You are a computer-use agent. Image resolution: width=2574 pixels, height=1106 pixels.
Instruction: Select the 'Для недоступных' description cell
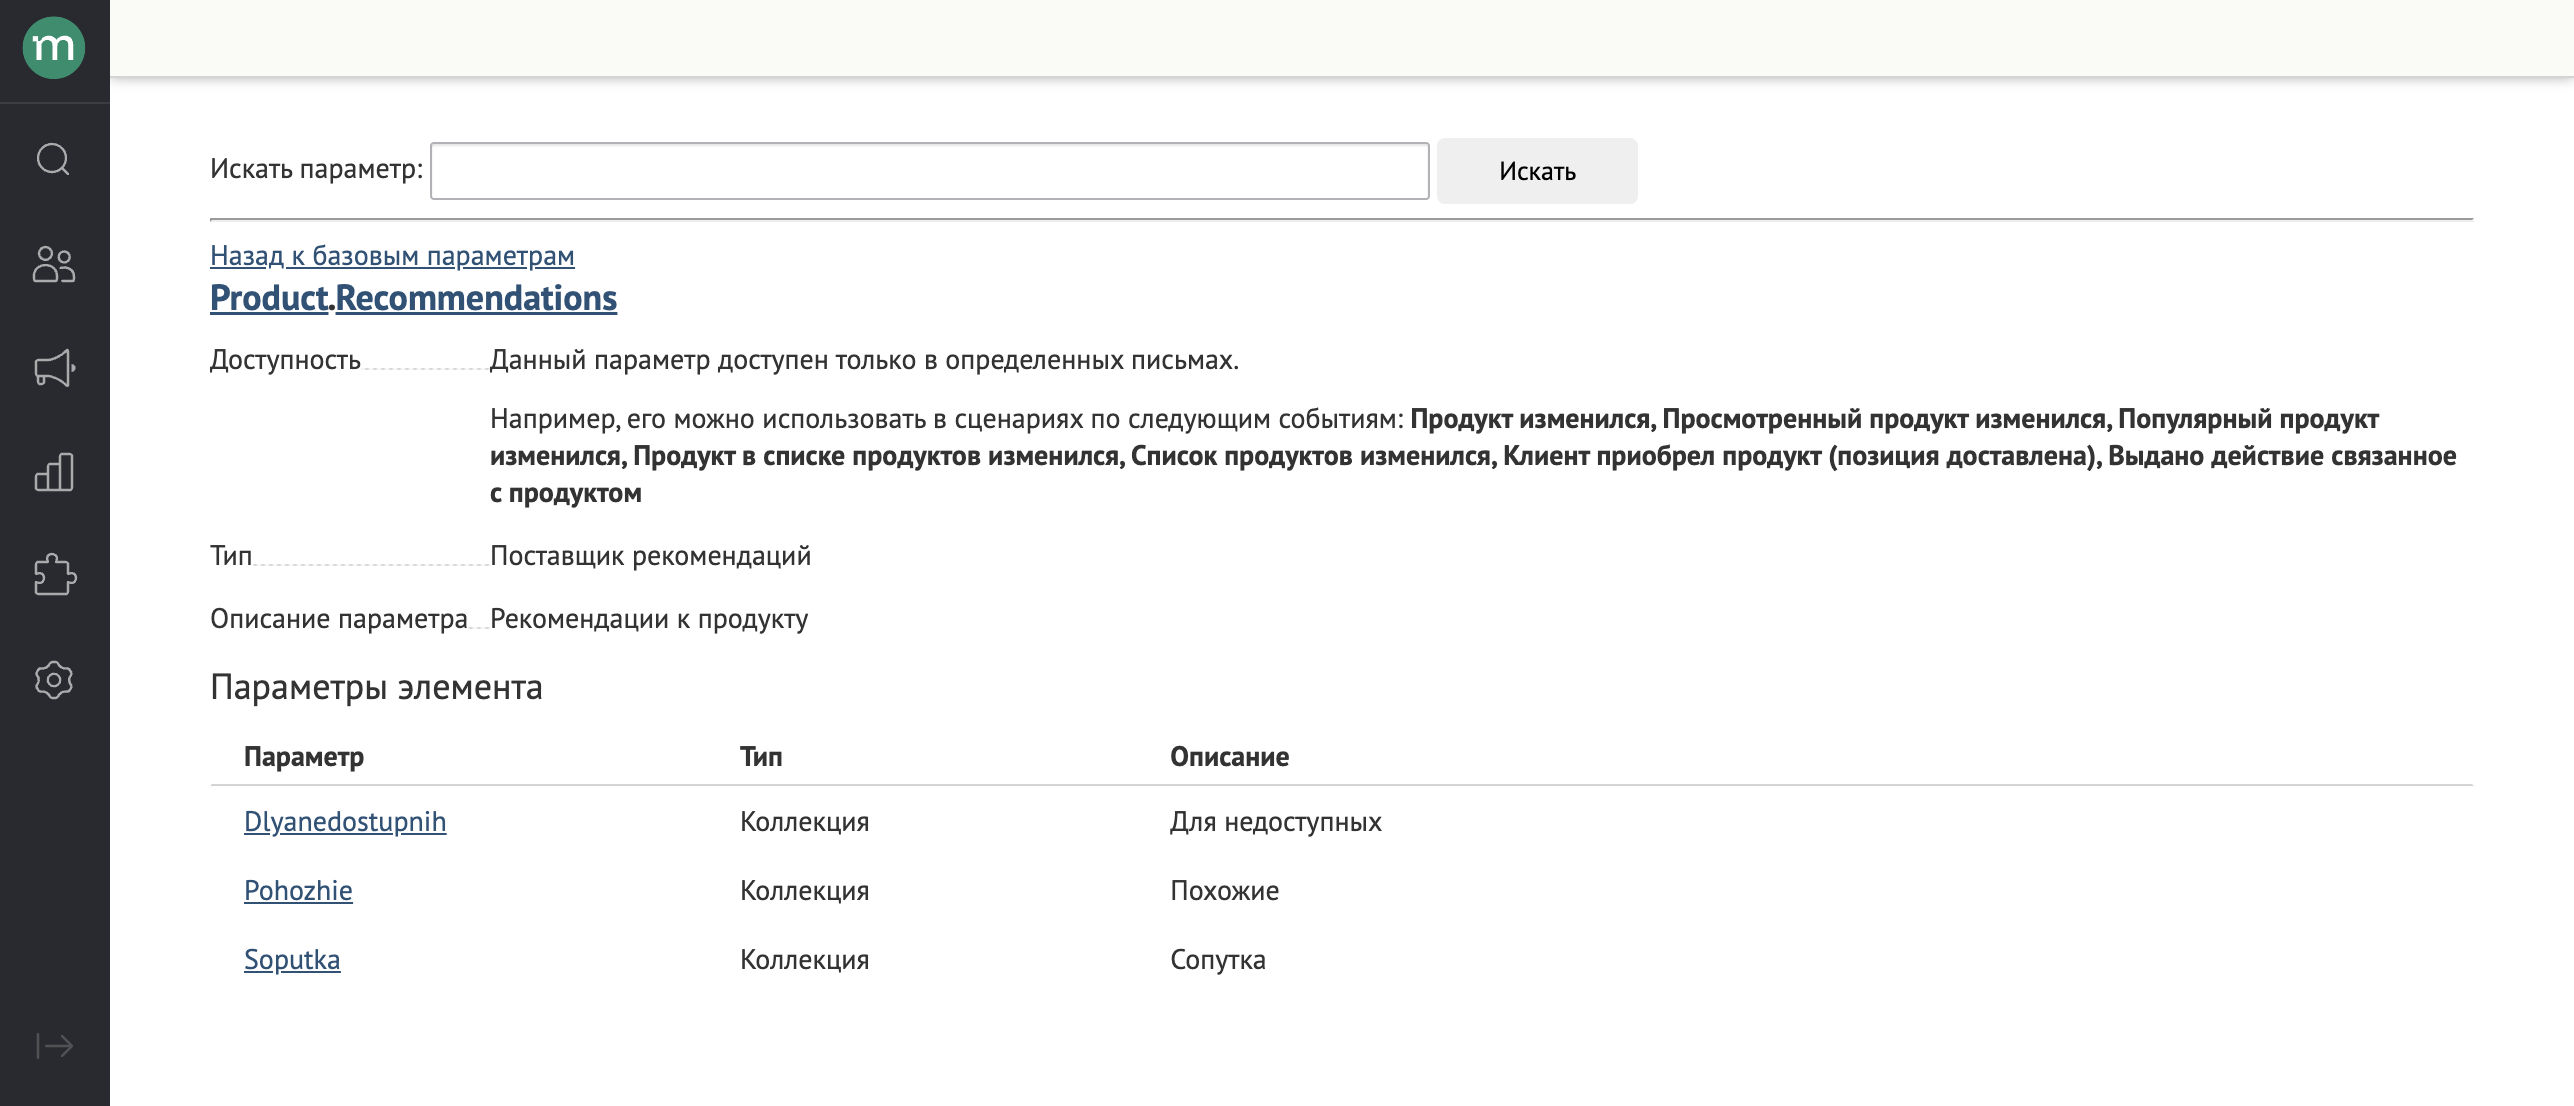[x=1275, y=822]
